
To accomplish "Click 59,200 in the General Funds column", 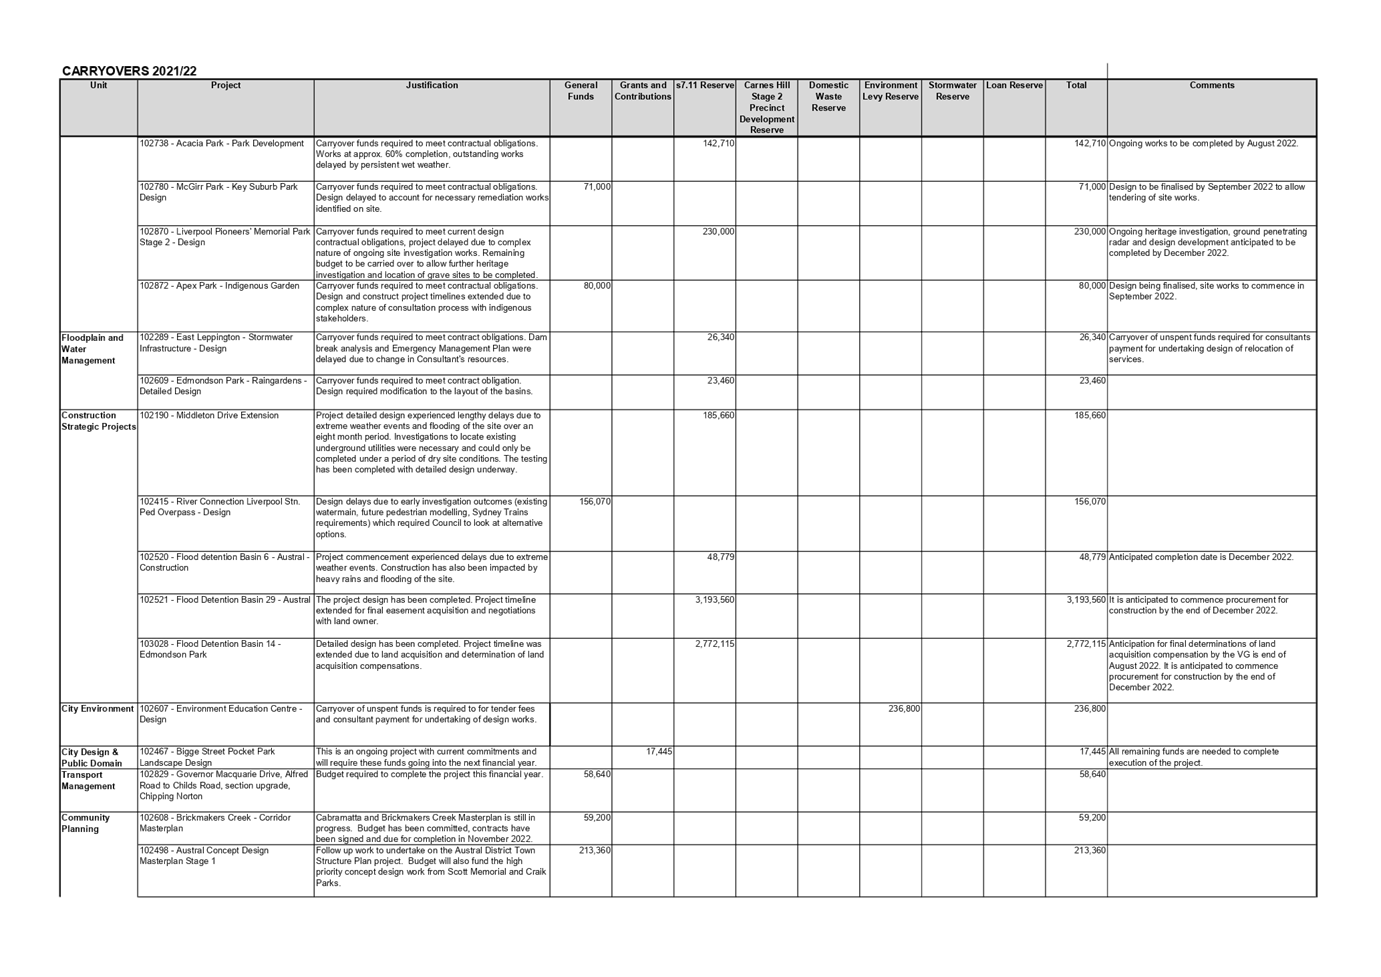I will pyautogui.click(x=597, y=818).
